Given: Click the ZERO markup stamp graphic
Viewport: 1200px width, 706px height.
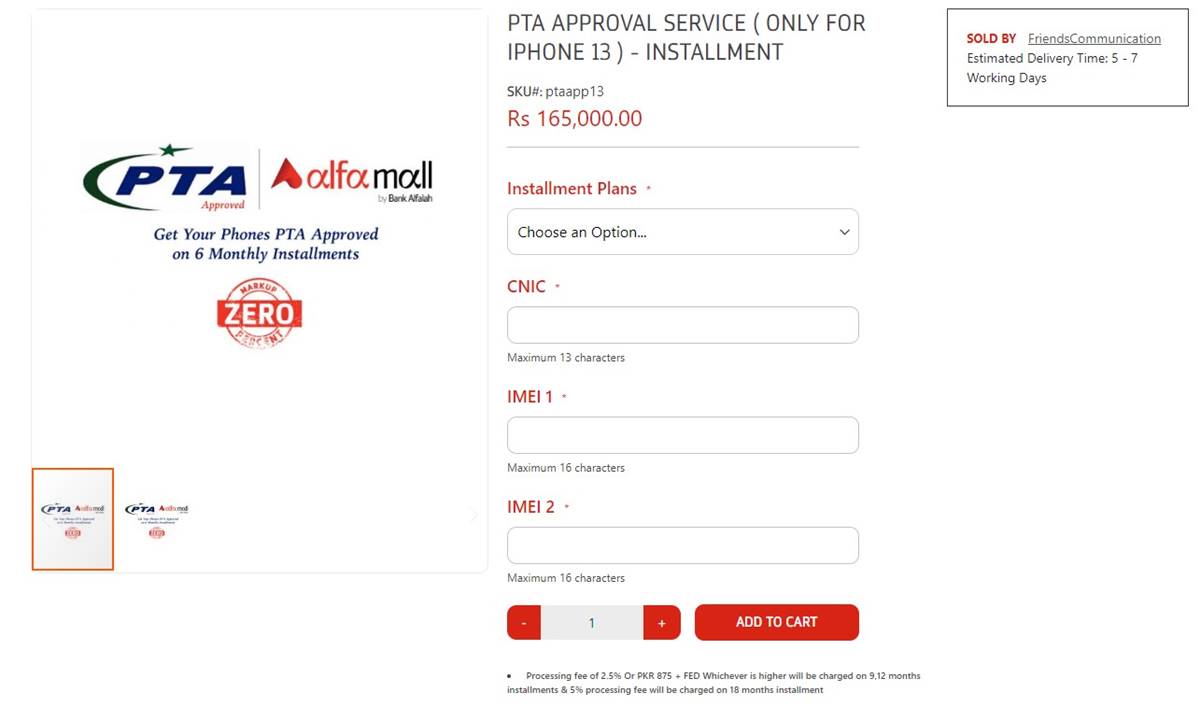Looking at the screenshot, I should coord(258,311).
